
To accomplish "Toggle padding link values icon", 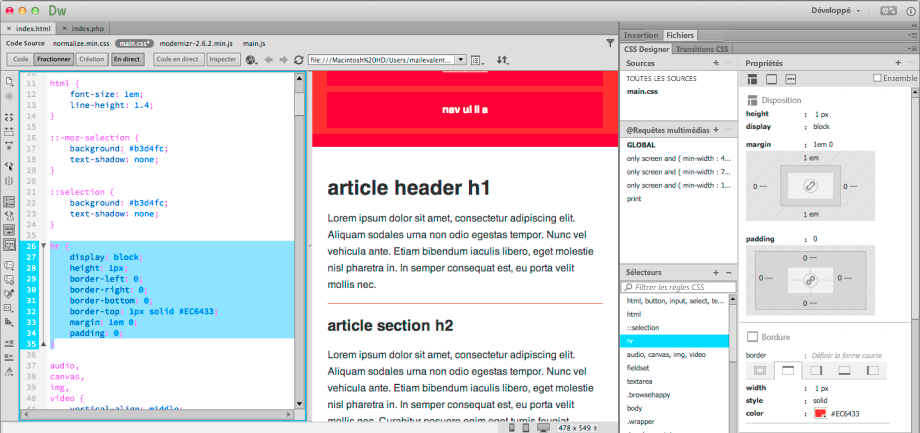I will 810,280.
